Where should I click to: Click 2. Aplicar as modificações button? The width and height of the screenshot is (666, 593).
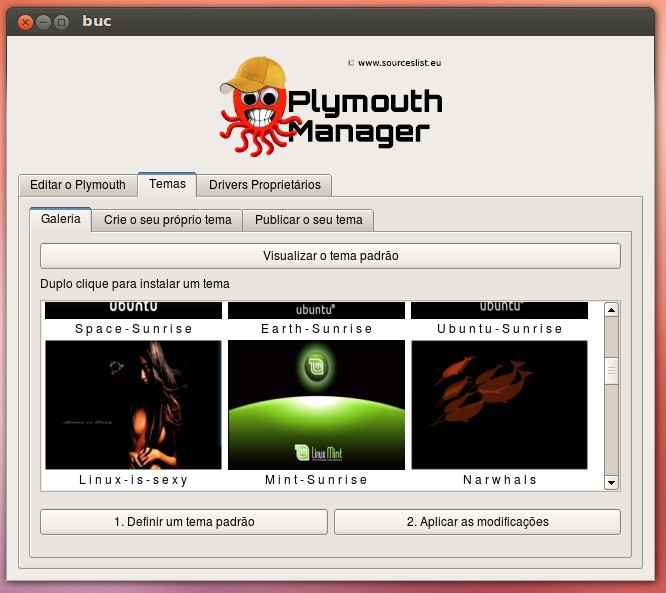point(477,522)
